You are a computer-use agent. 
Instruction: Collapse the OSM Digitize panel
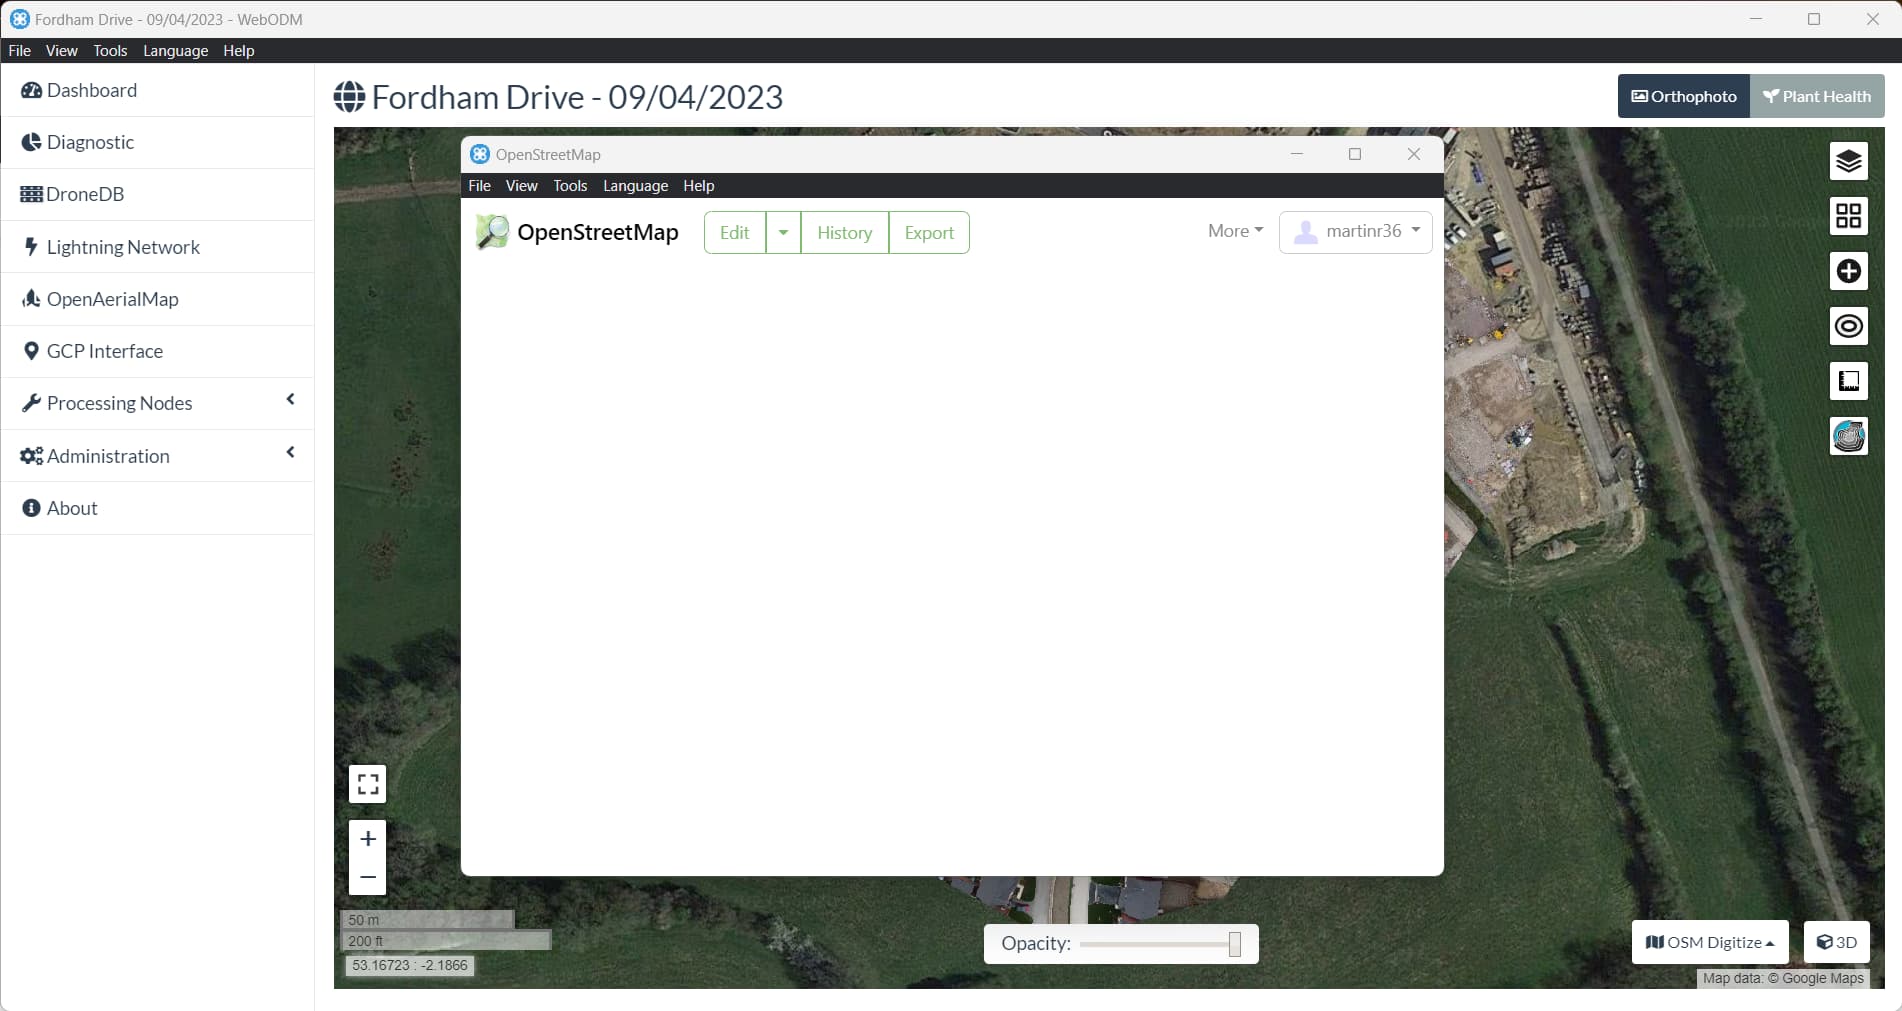(1709, 941)
